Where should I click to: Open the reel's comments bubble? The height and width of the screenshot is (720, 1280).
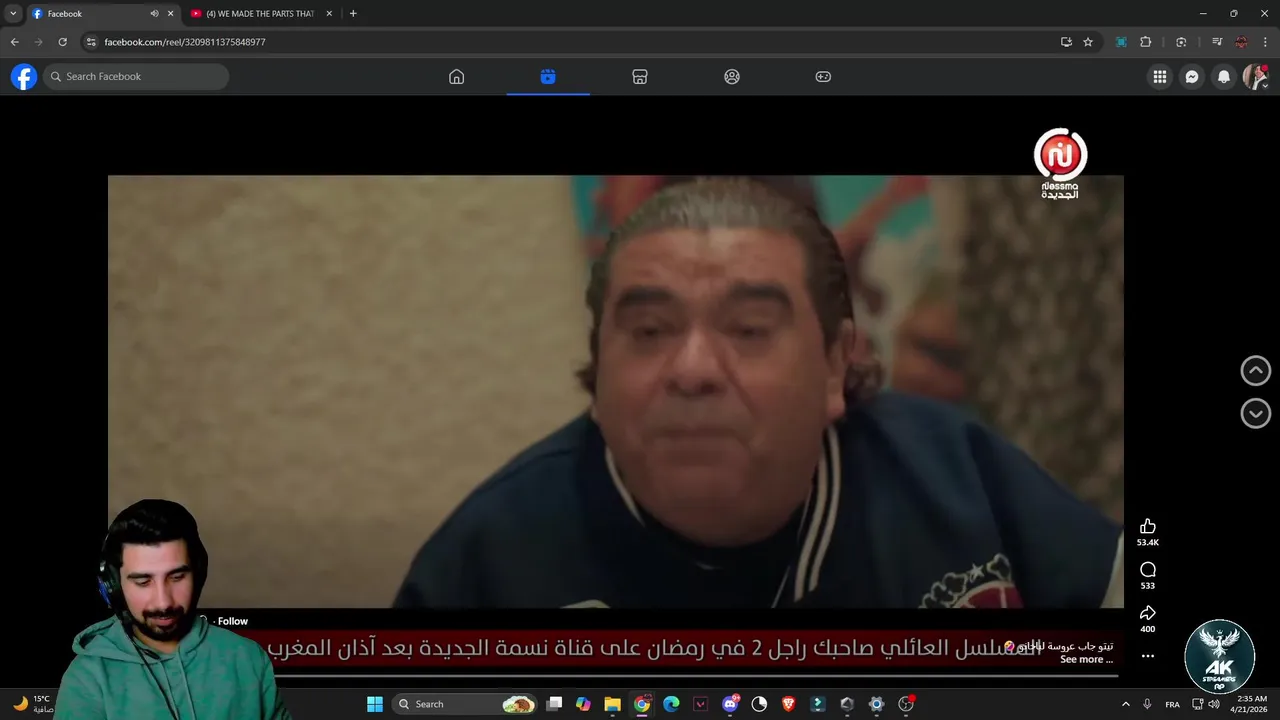tap(1148, 570)
